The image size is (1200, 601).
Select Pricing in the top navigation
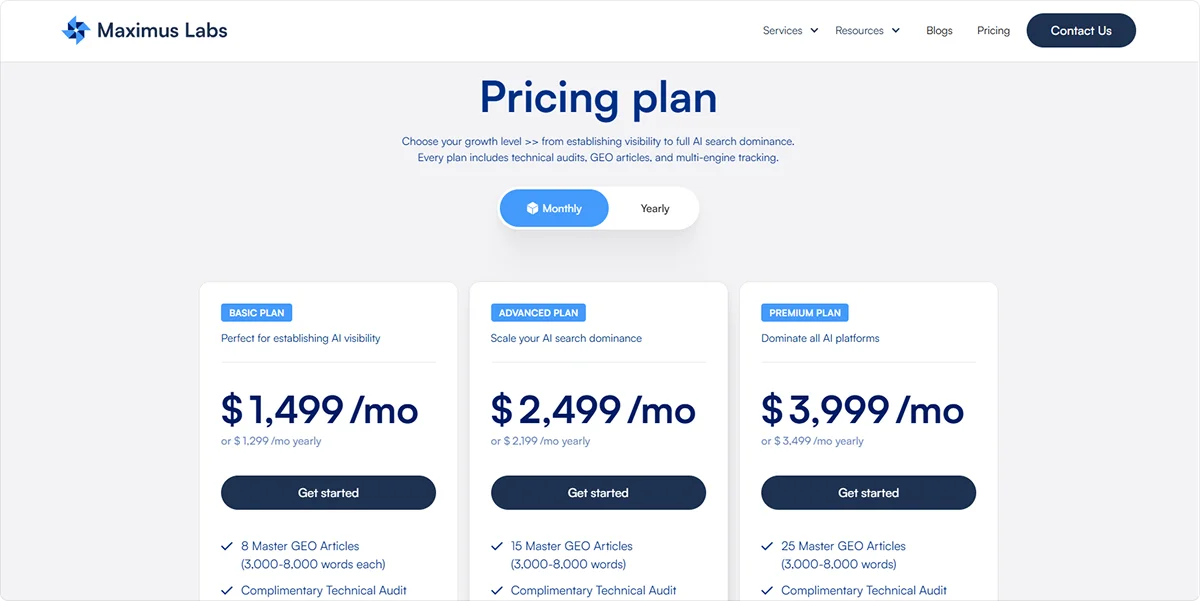coord(993,30)
